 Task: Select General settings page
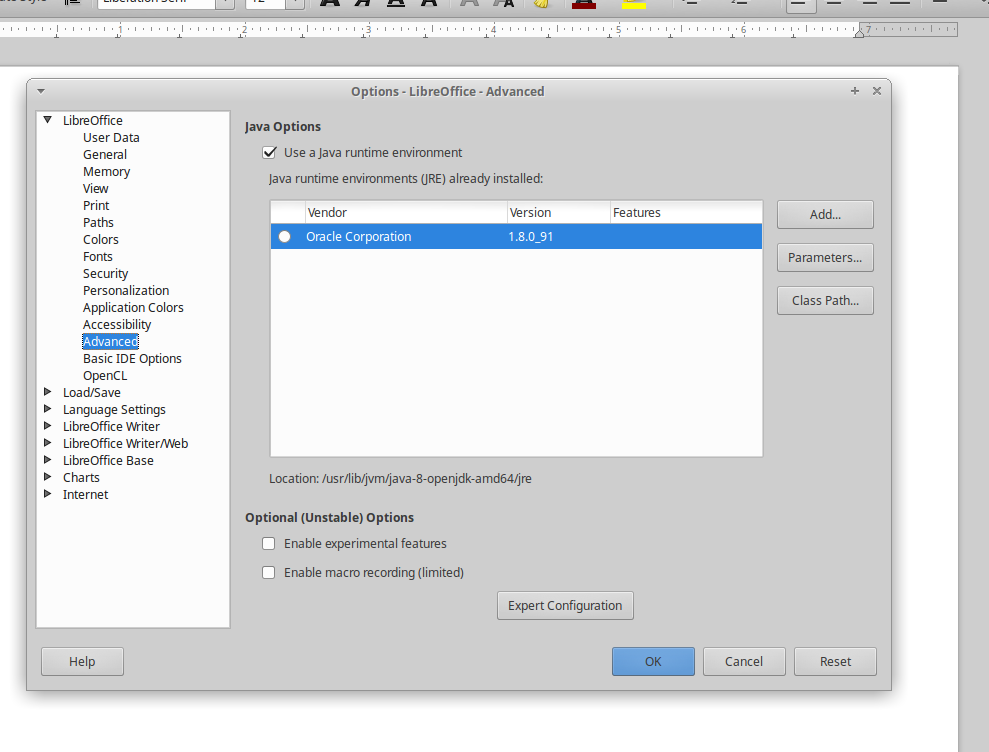pyautogui.click(x=105, y=155)
